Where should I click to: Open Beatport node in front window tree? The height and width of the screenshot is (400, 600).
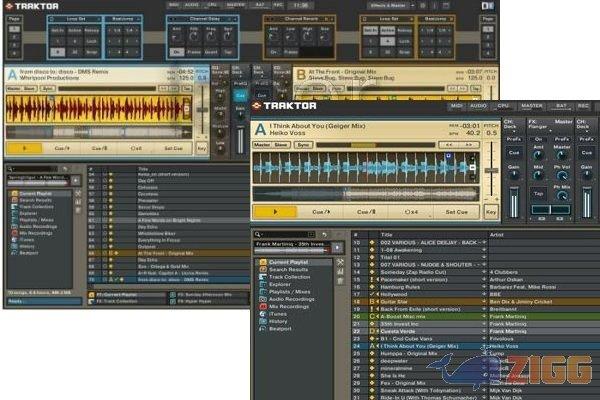[x=280, y=328]
